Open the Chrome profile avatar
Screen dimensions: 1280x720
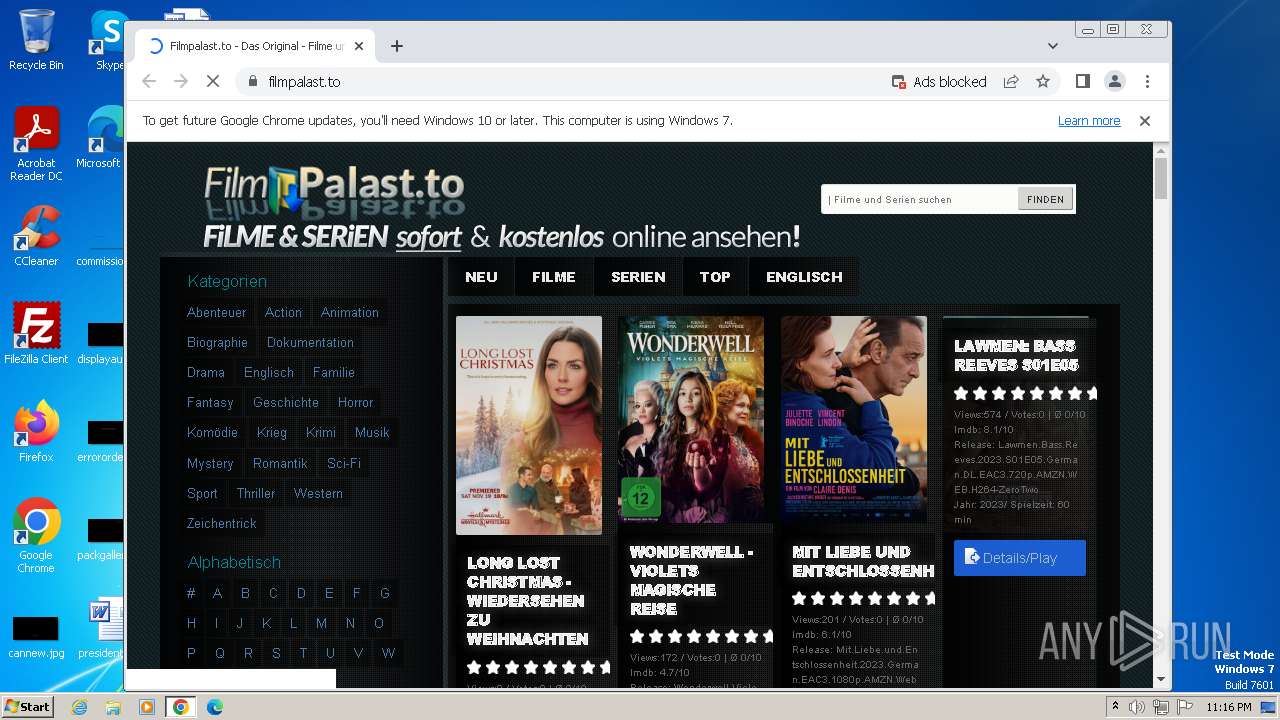pos(1114,82)
